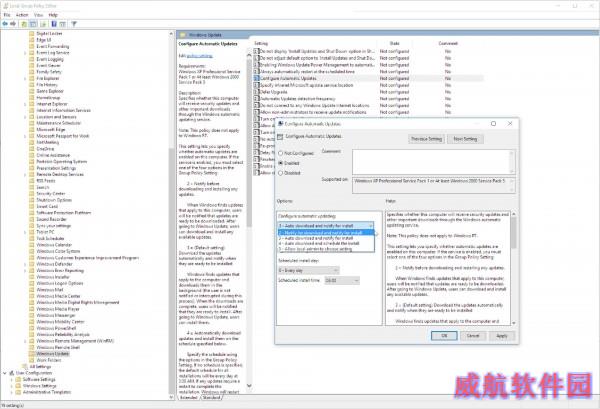The height and width of the screenshot is (409, 600).
Task: Choose option 5 Allow local admin to choose
Action: 326,249
